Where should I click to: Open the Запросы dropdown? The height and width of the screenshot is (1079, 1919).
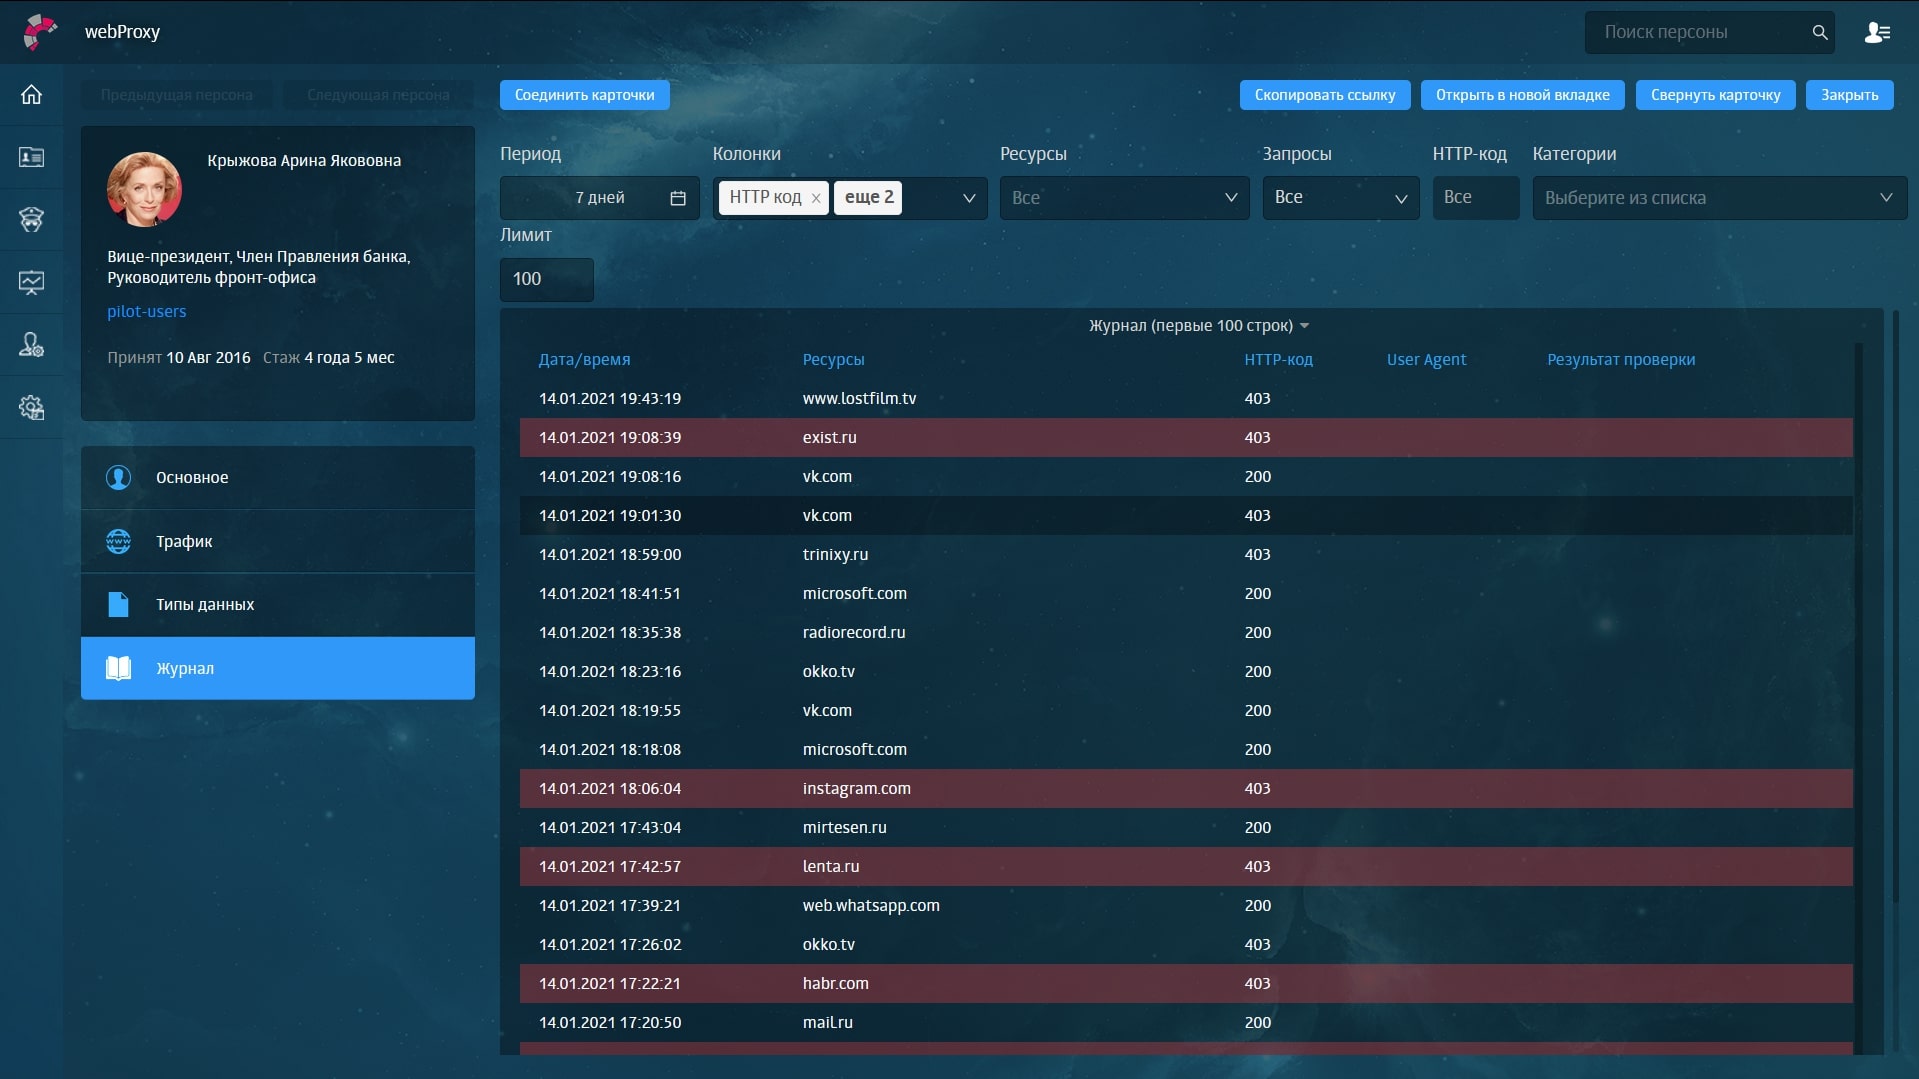point(1400,198)
